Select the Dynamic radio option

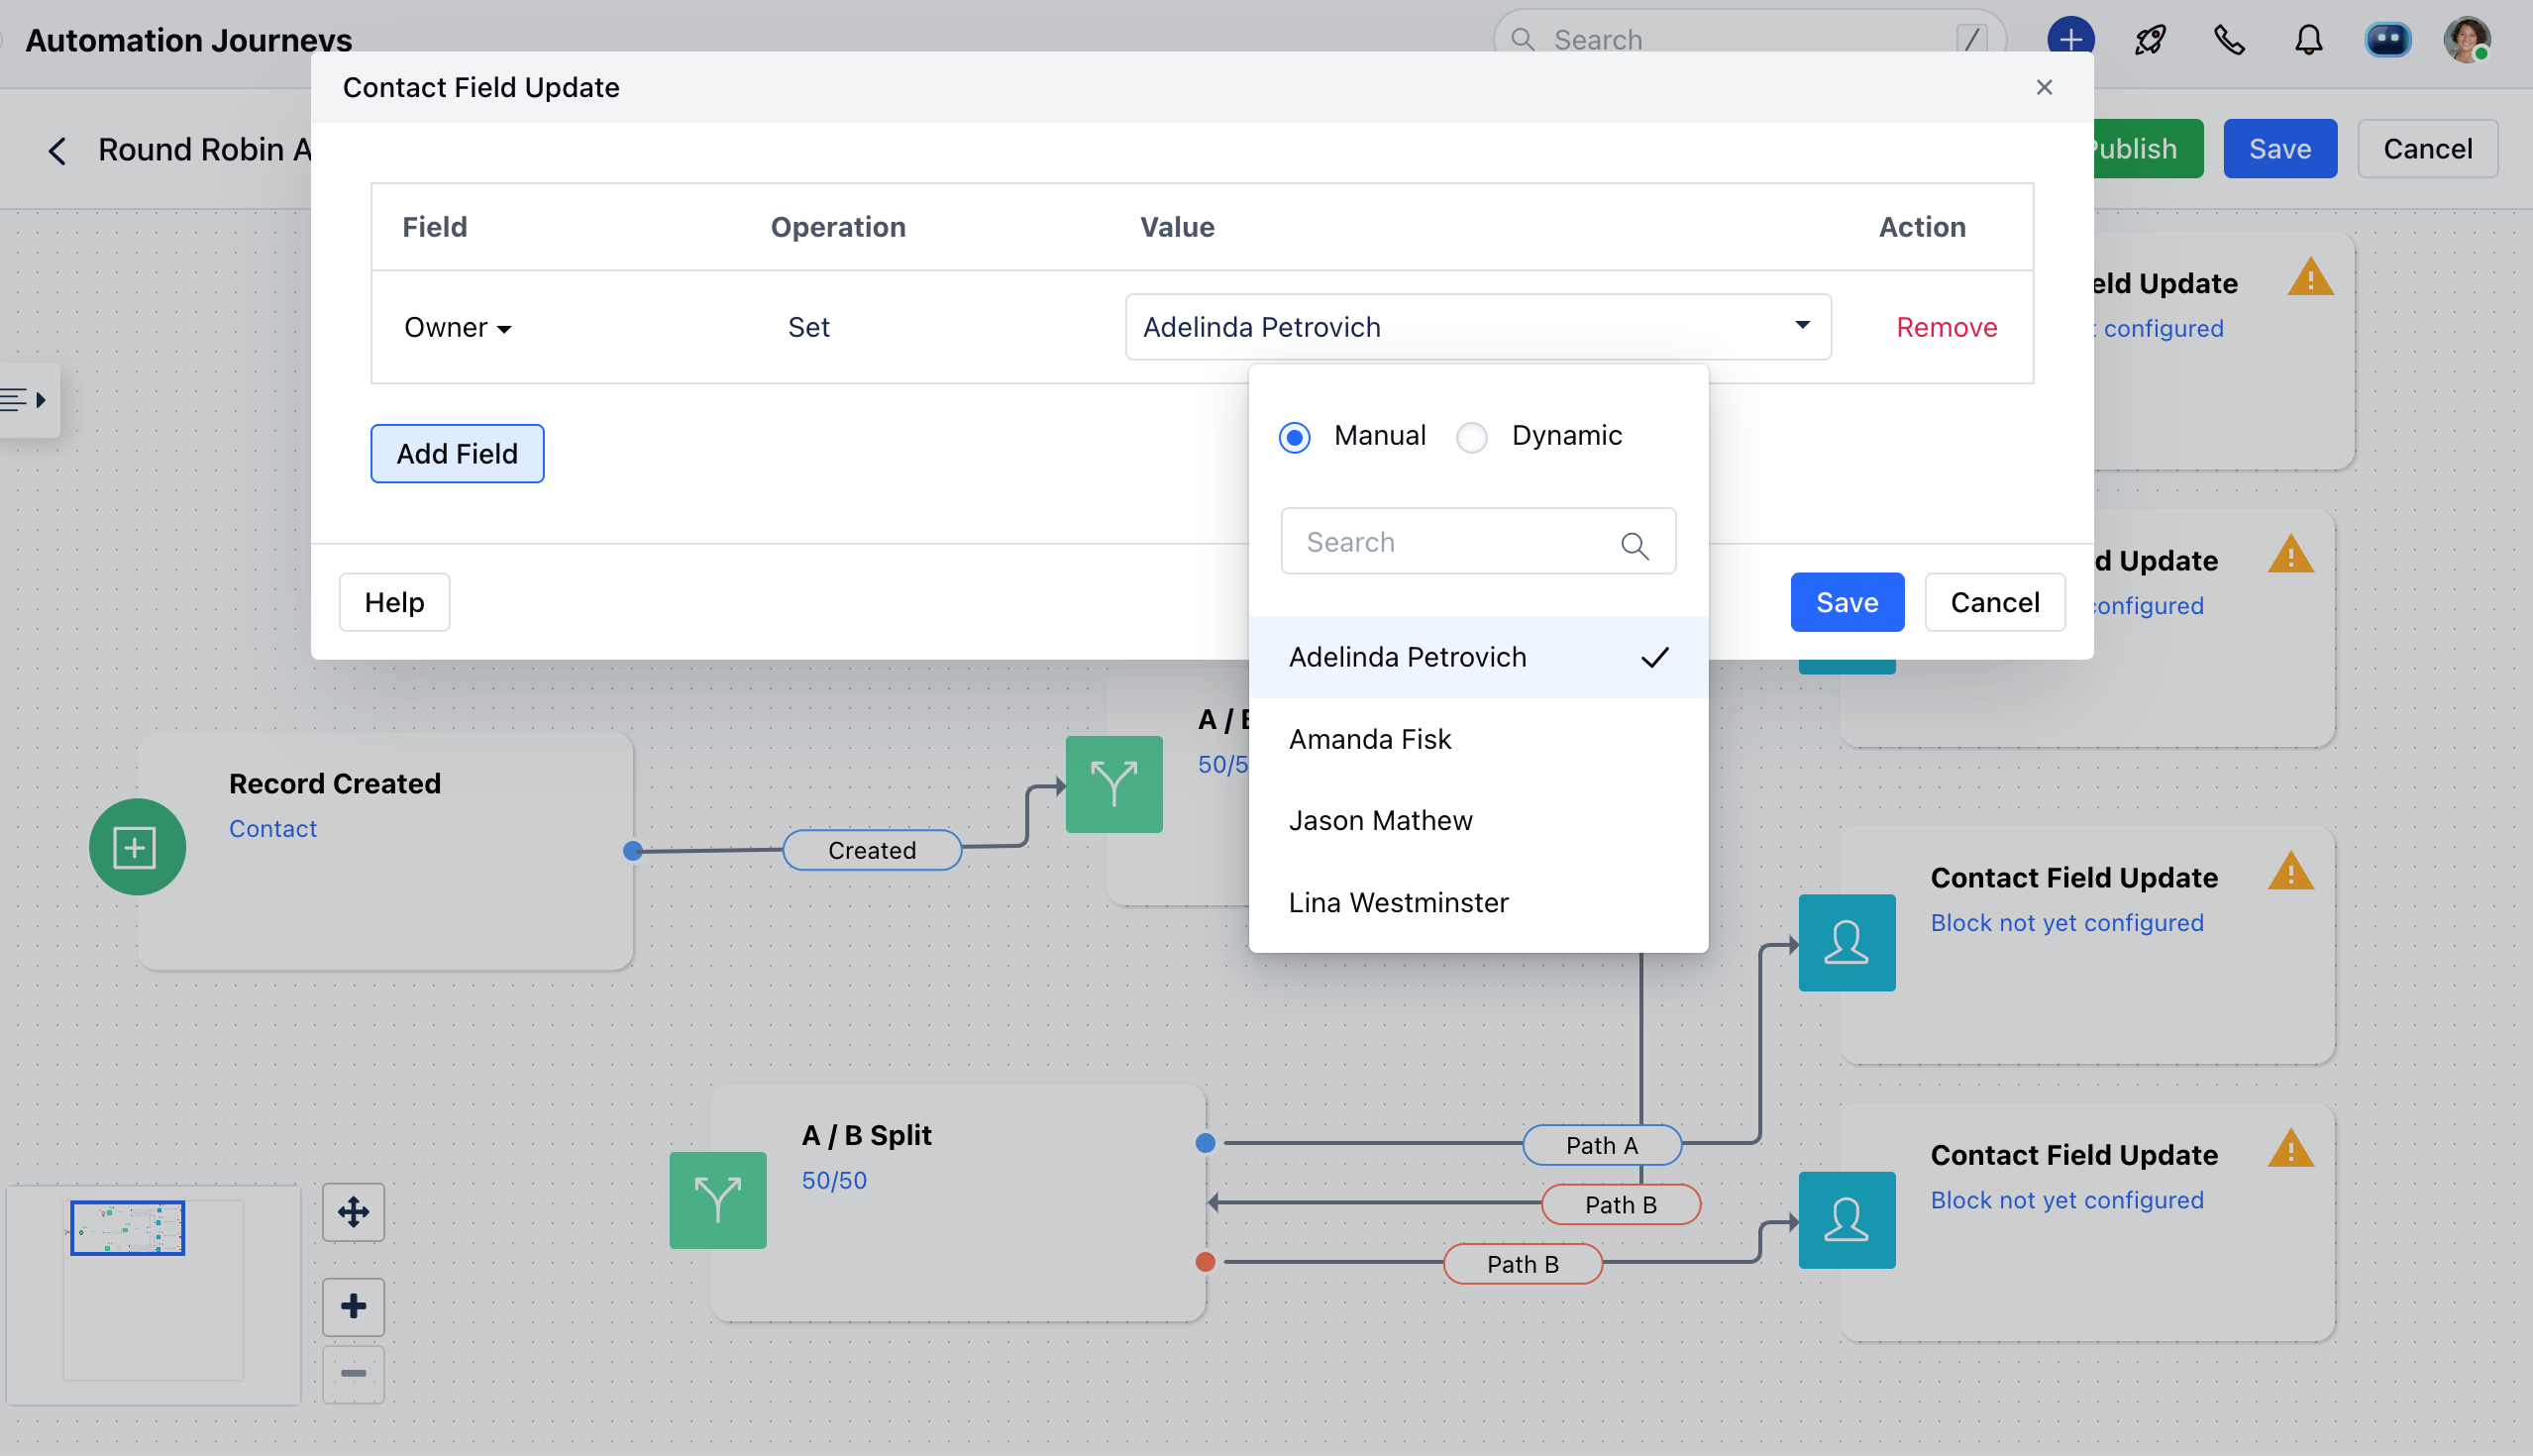1471,437
